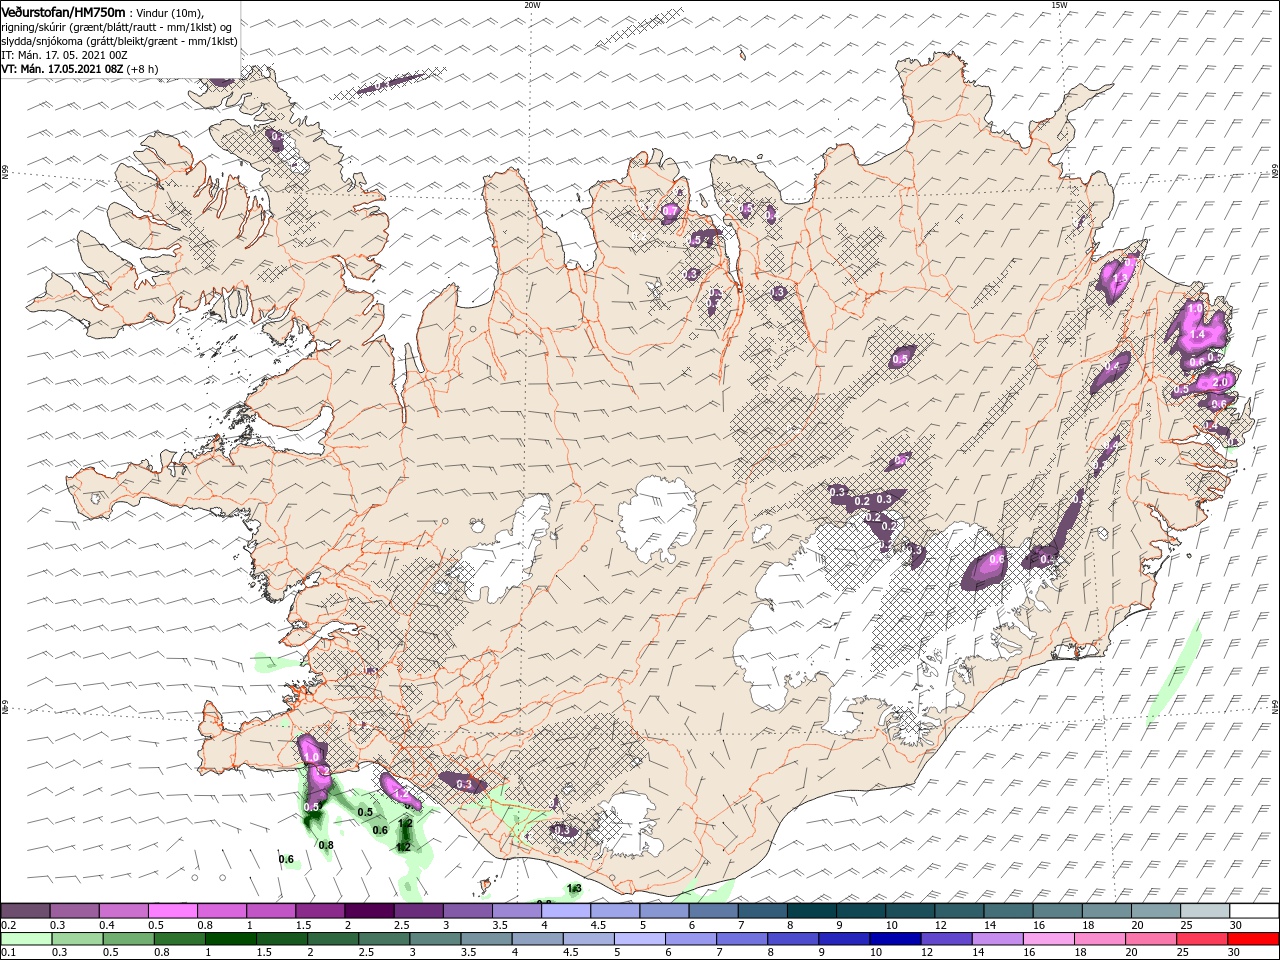Click the '20W' longitude label
The image size is (1280, 960).
pos(531,5)
